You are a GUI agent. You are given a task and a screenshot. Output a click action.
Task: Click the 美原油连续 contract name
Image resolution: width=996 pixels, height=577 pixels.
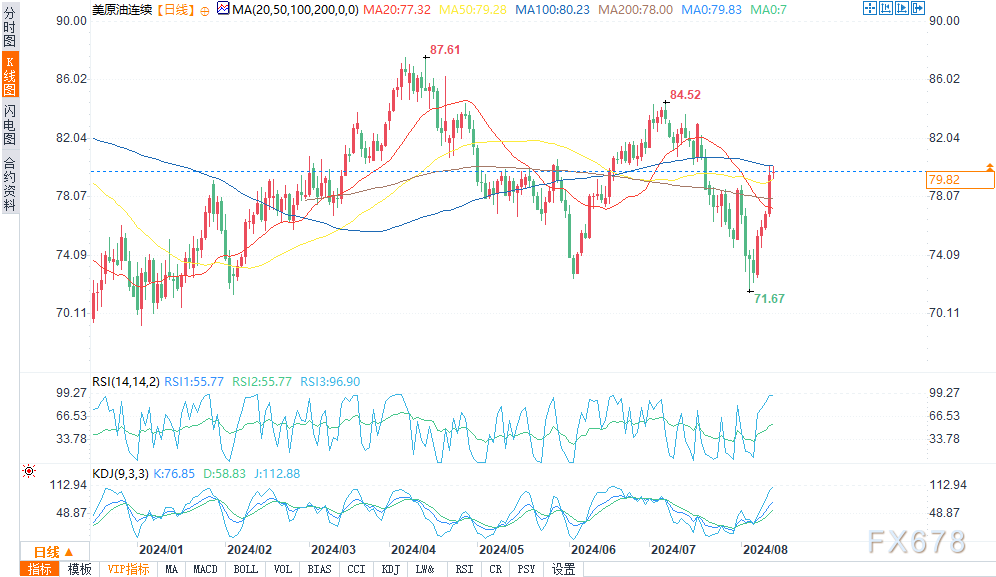(122, 10)
